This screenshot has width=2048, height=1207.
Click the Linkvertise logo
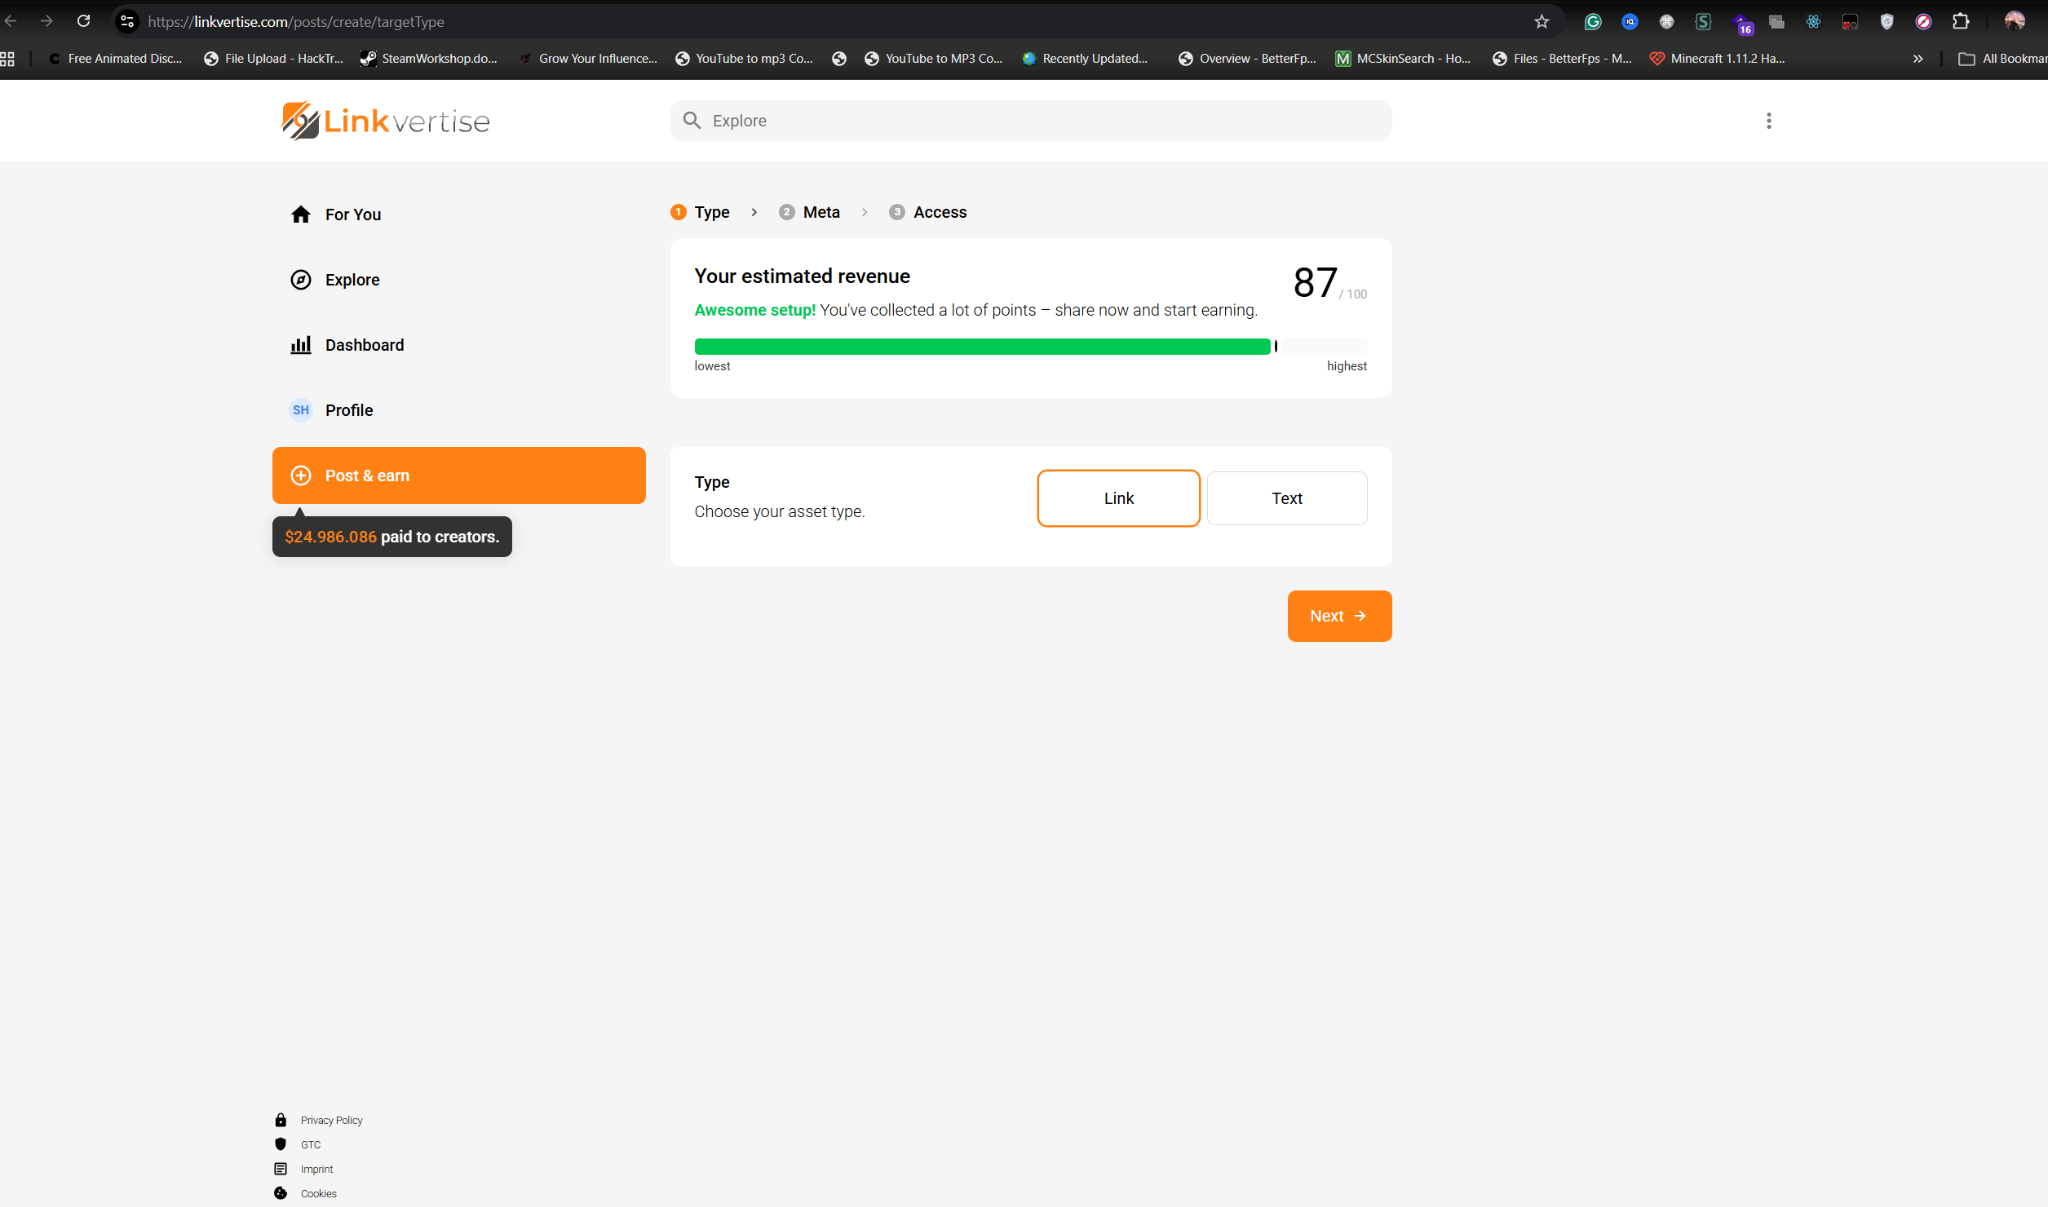pos(385,121)
